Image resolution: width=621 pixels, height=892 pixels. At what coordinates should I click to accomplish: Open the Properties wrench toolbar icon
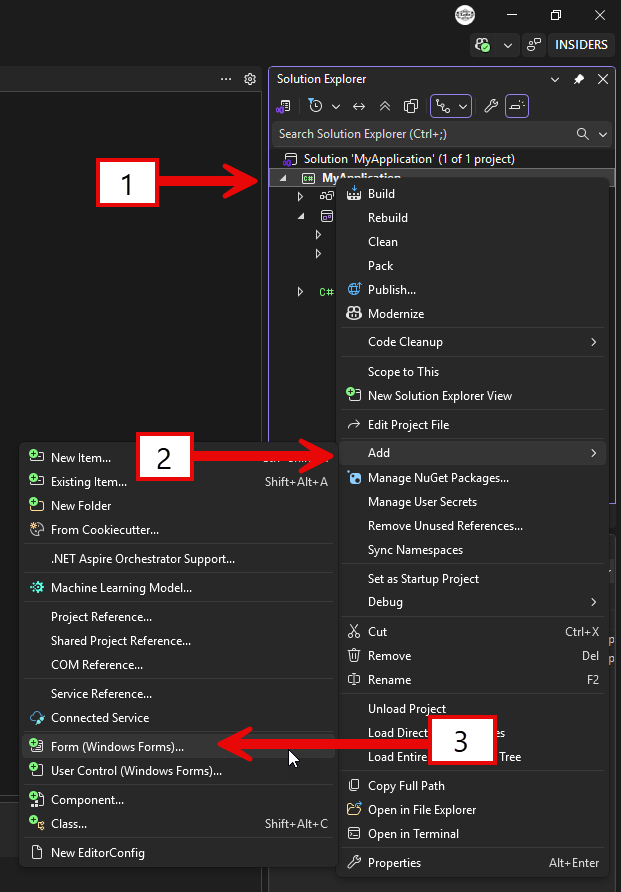click(491, 106)
